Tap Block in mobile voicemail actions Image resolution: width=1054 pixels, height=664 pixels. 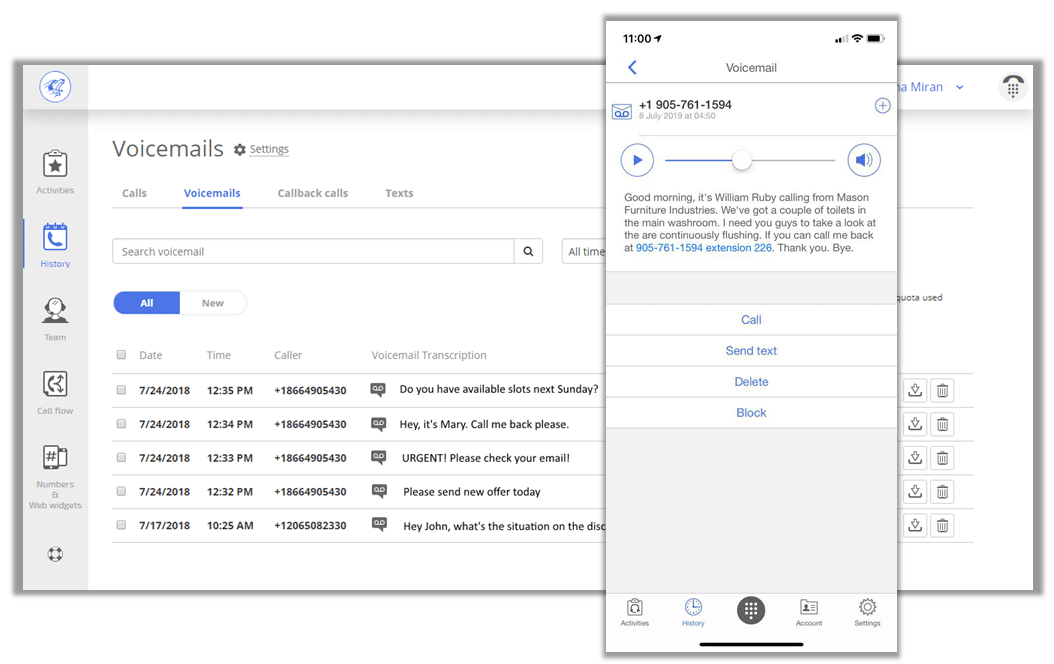751,413
